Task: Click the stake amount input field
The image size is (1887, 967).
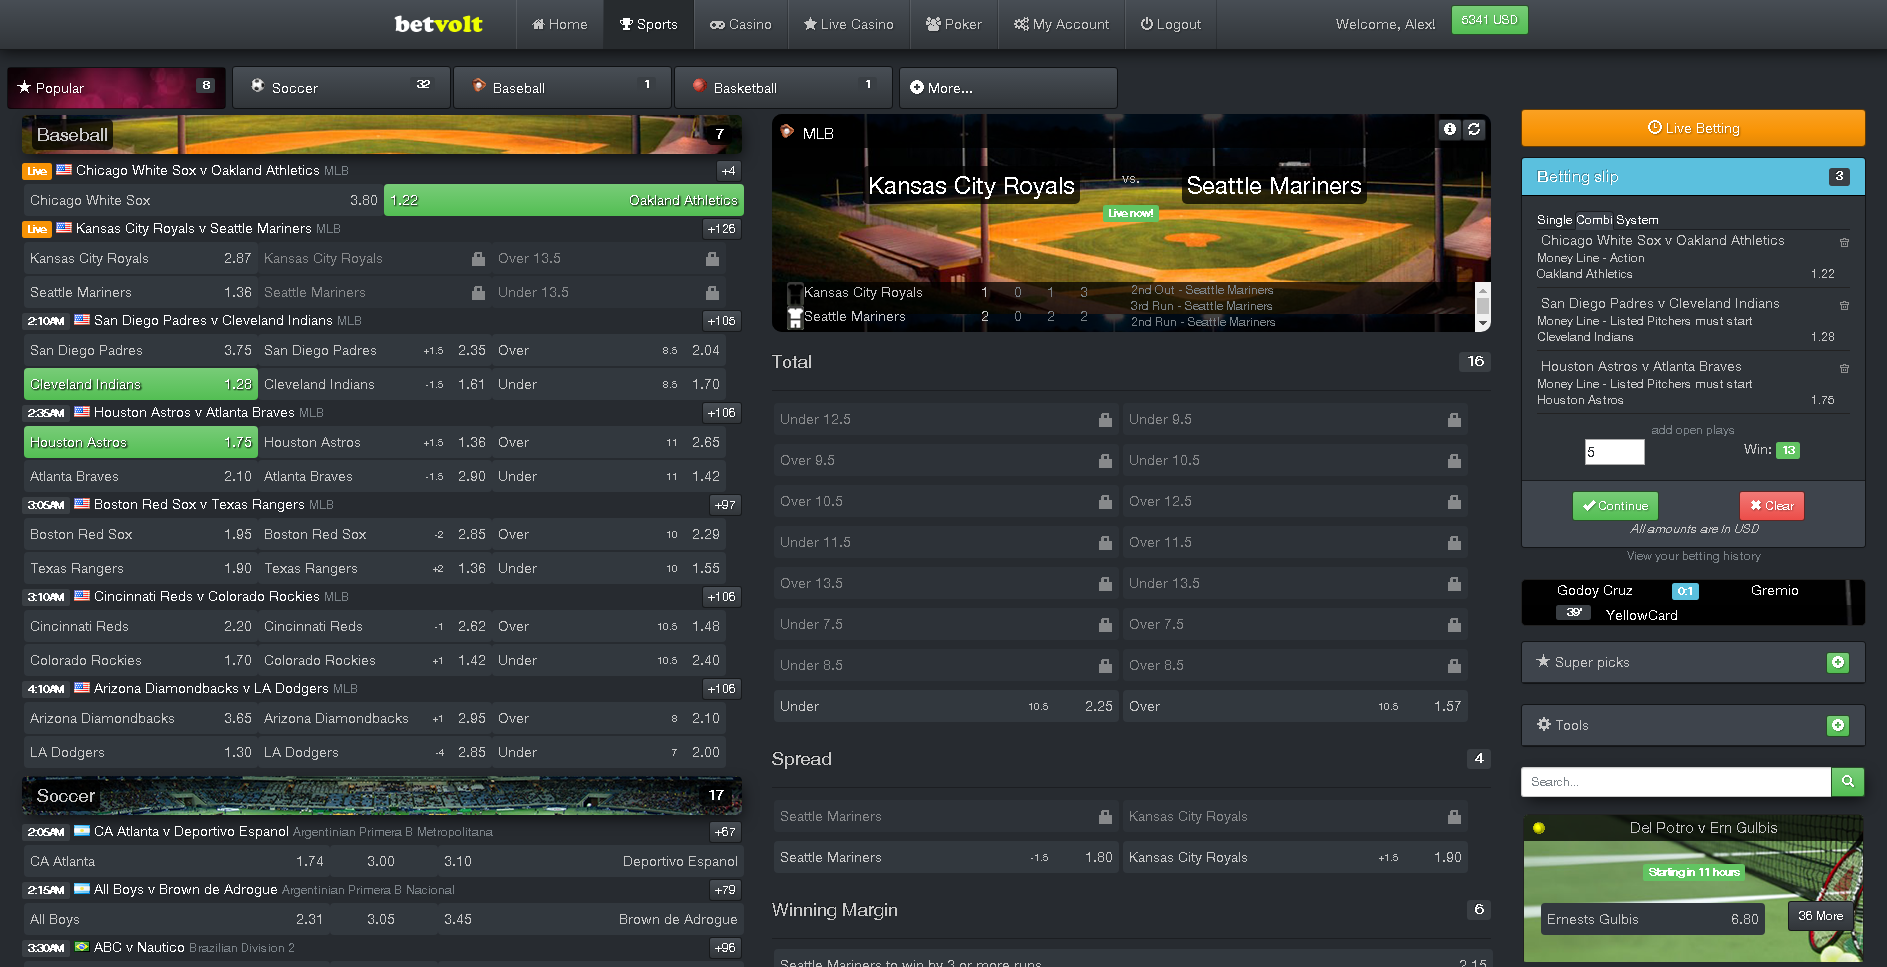Action: (1614, 452)
